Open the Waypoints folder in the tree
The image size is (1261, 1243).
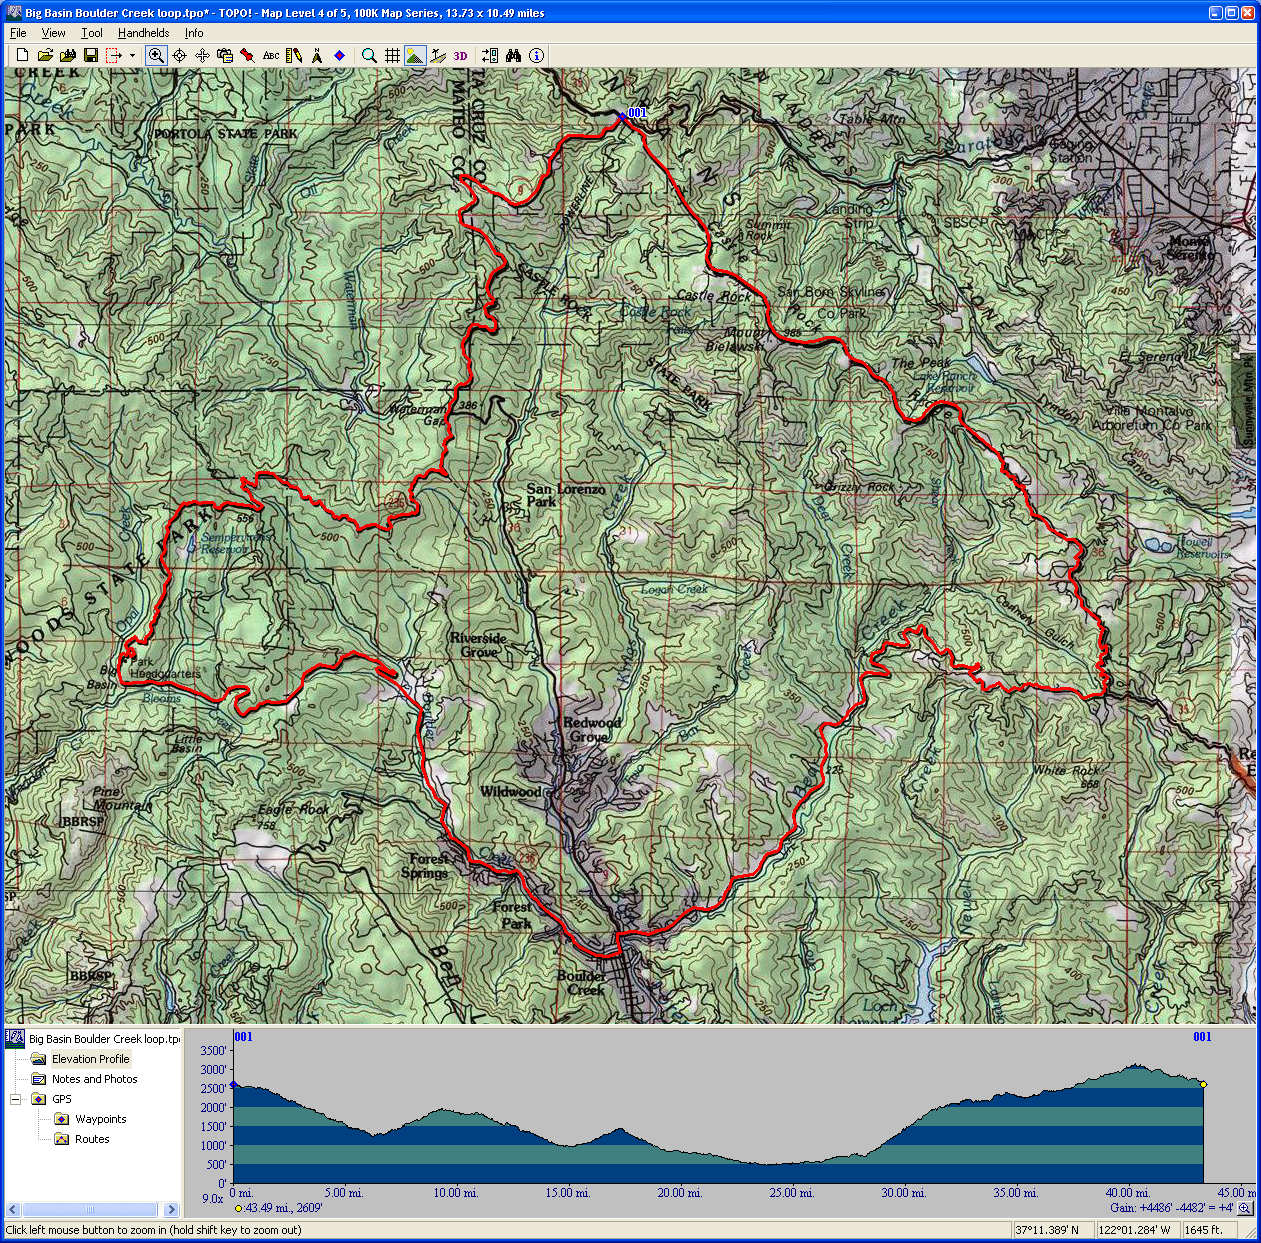(100, 1119)
